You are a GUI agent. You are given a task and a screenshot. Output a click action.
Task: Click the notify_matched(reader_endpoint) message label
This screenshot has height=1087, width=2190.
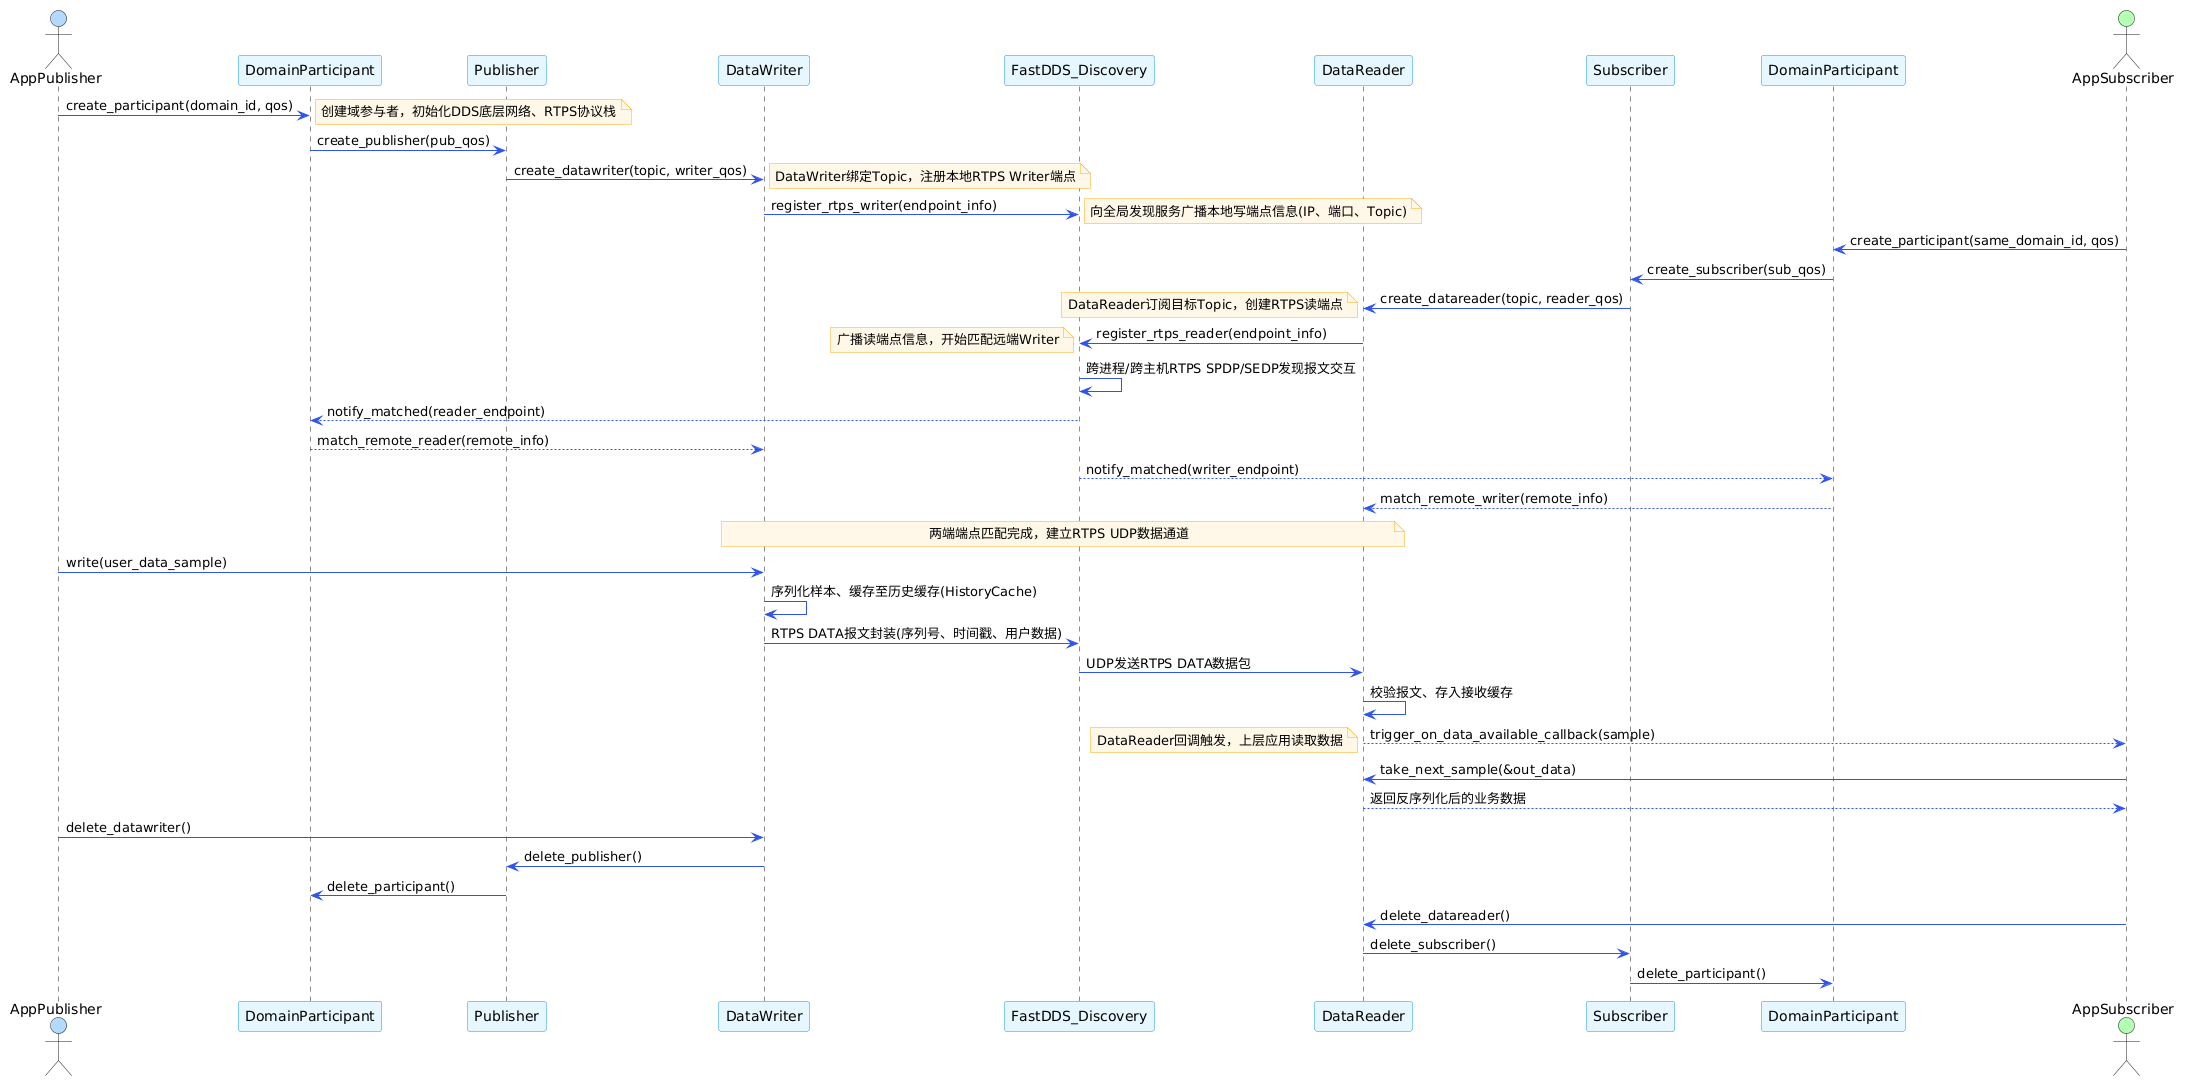pyautogui.click(x=436, y=412)
